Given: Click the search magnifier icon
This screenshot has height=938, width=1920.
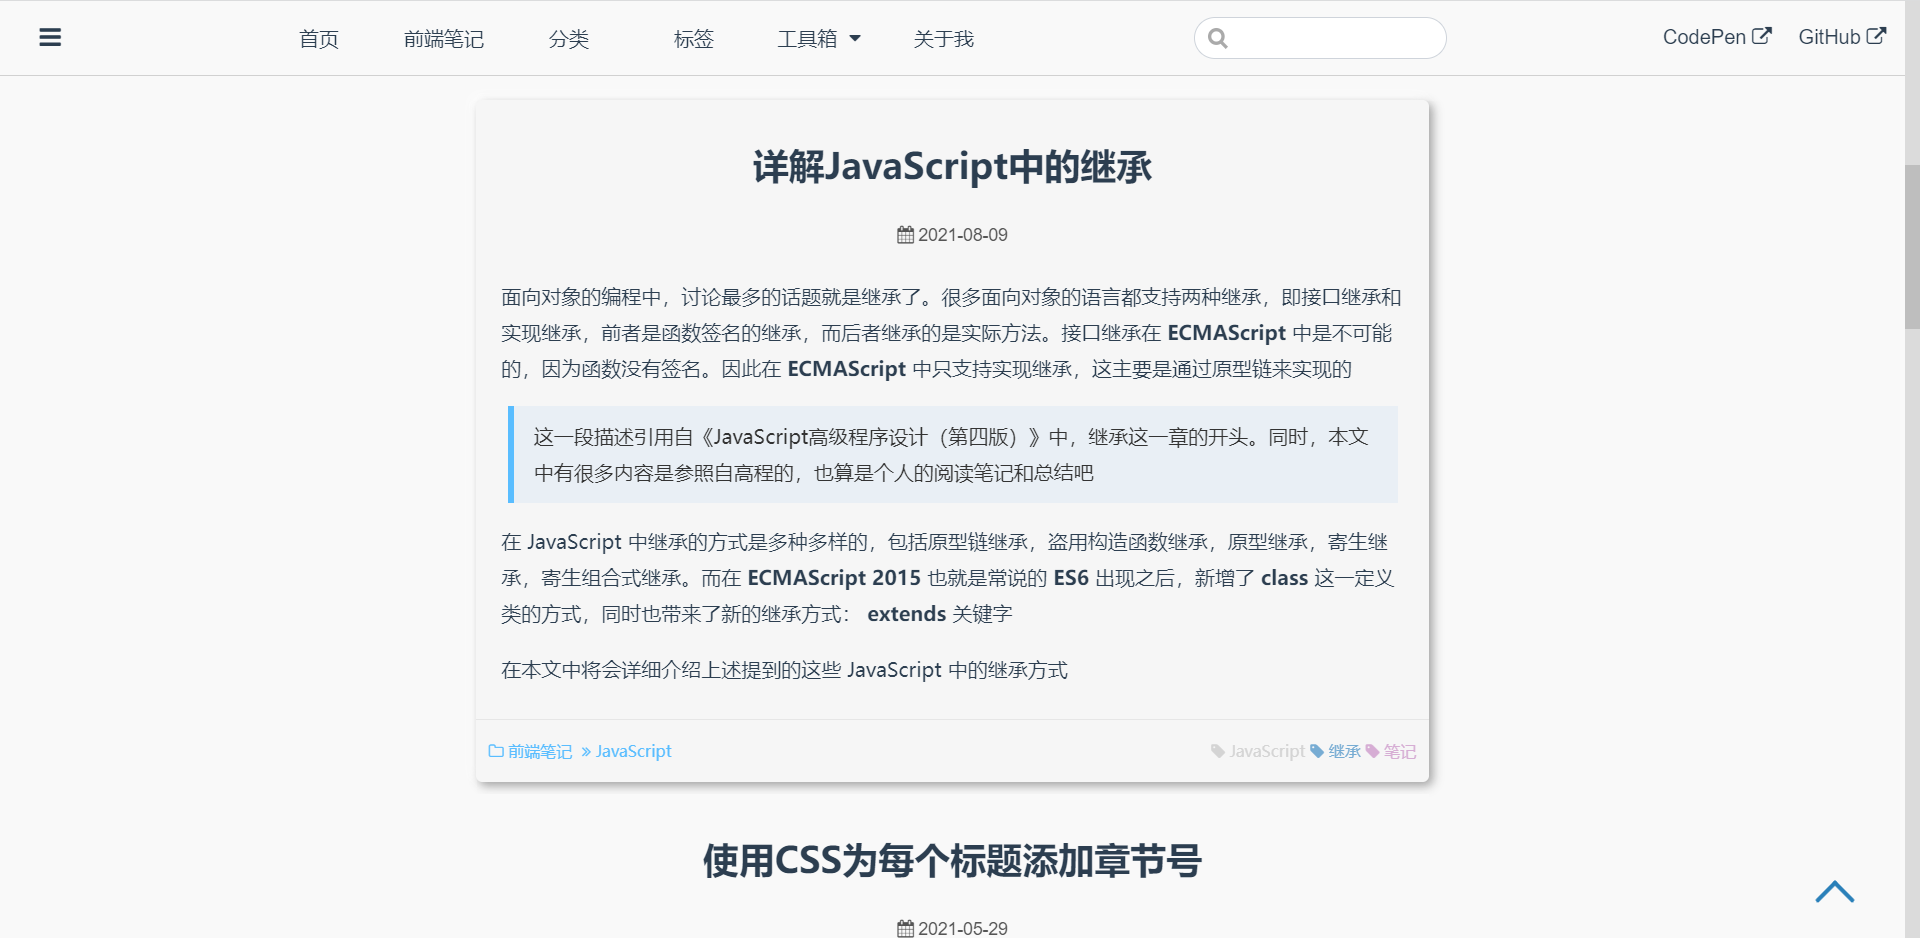Looking at the screenshot, I should point(1217,38).
